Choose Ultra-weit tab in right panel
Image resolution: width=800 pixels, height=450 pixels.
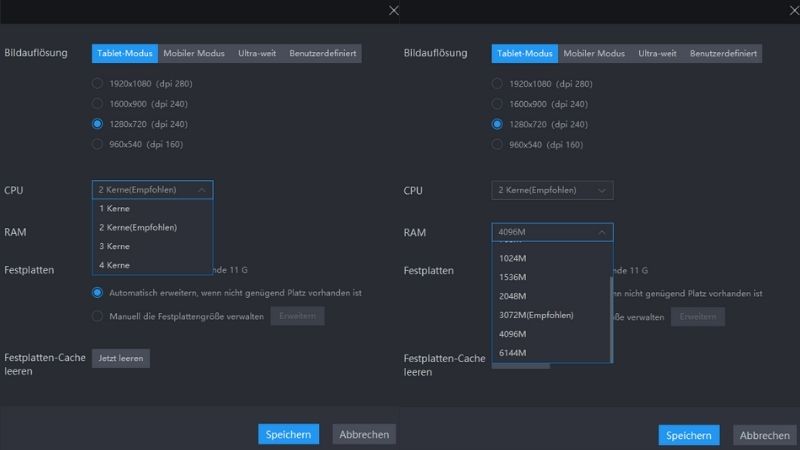[x=657, y=54]
